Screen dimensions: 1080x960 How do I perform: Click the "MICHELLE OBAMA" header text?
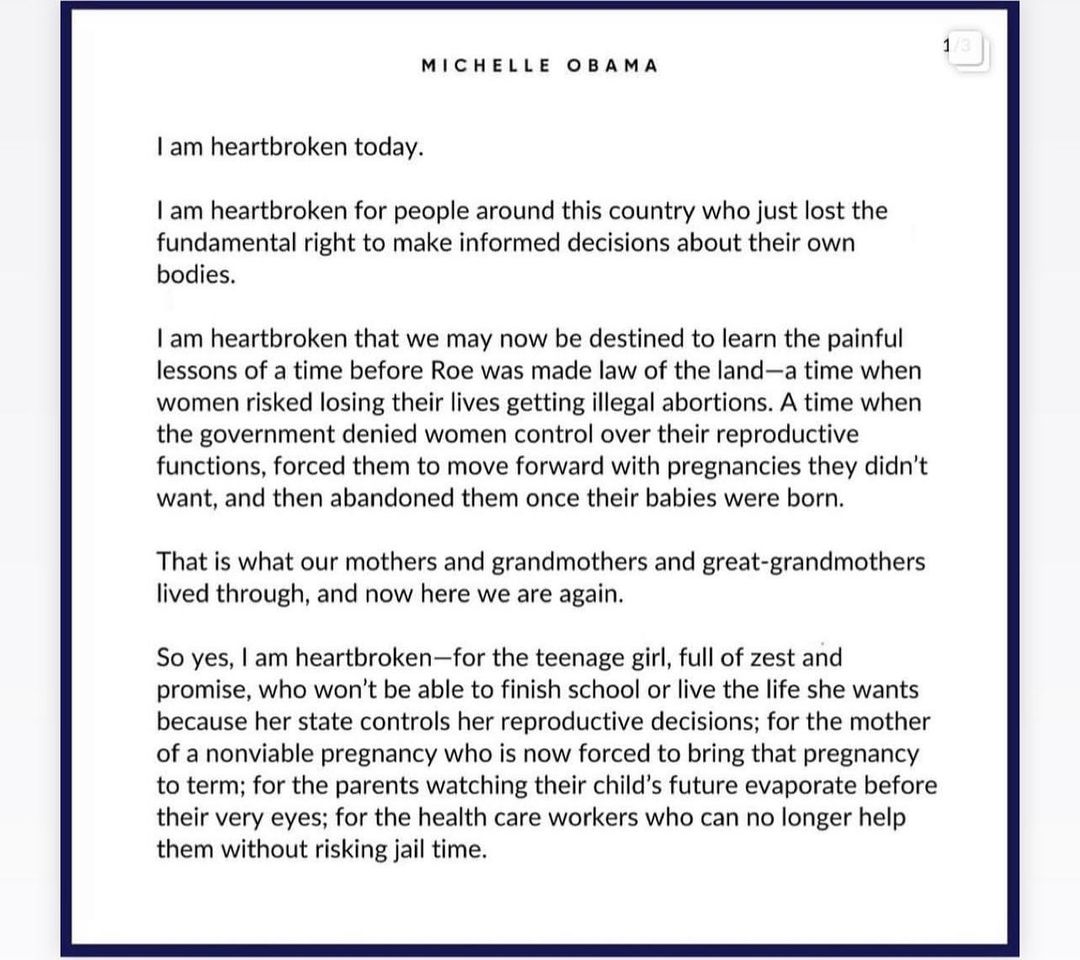click(539, 66)
